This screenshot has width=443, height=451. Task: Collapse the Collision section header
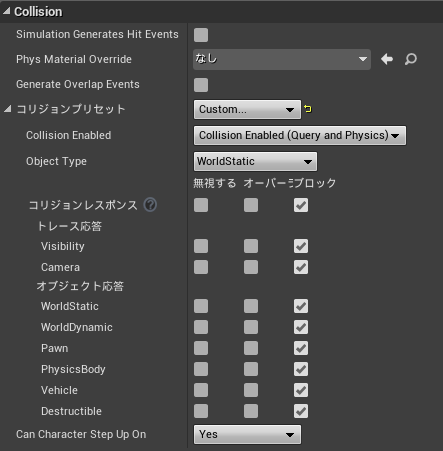click(7, 11)
